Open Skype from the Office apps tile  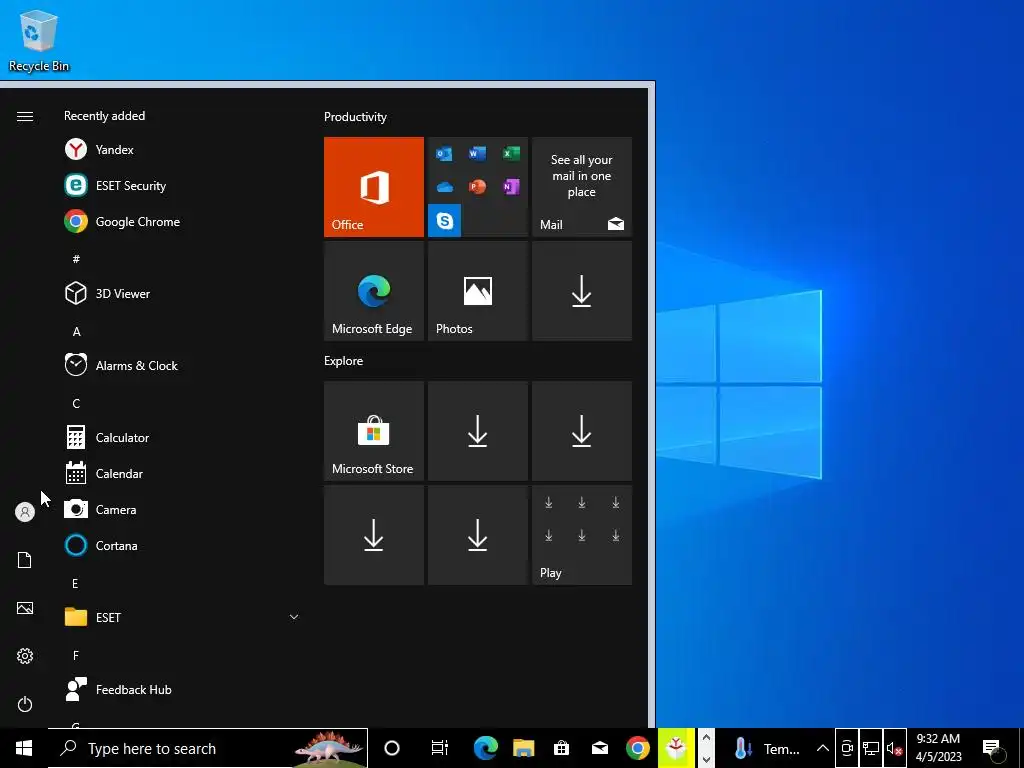tap(444, 221)
